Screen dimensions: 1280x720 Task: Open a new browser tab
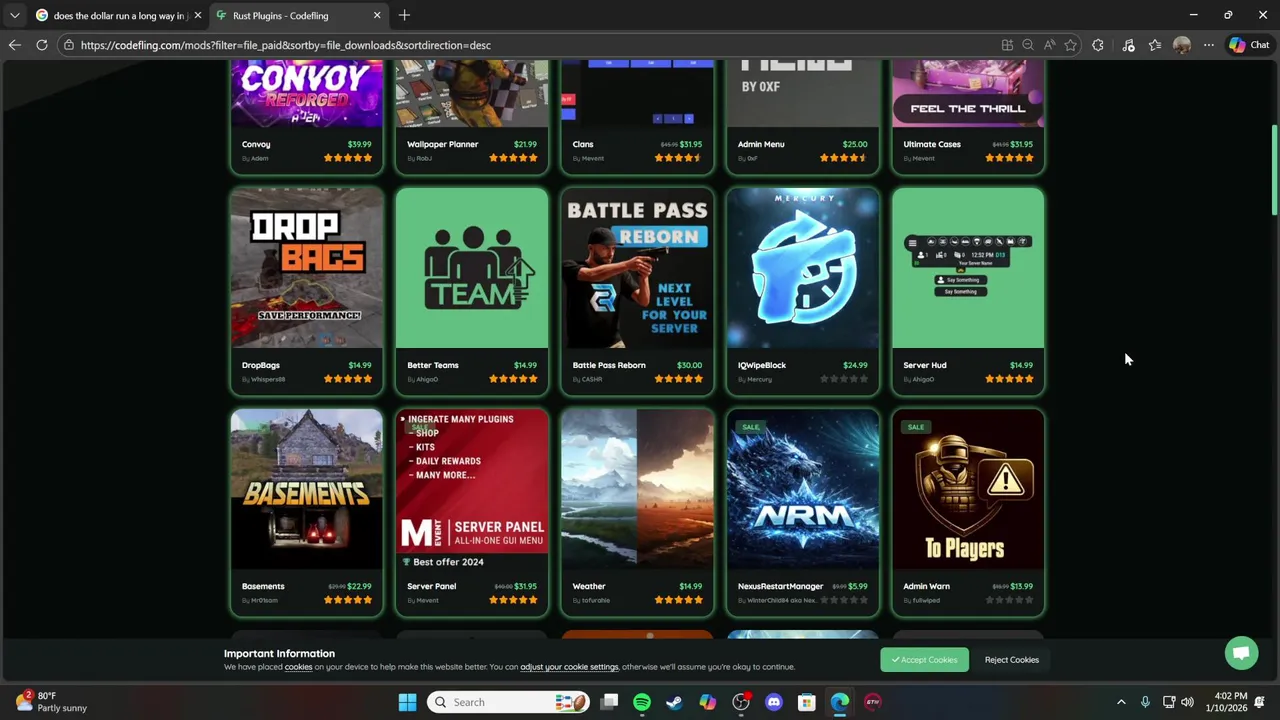pyautogui.click(x=404, y=15)
